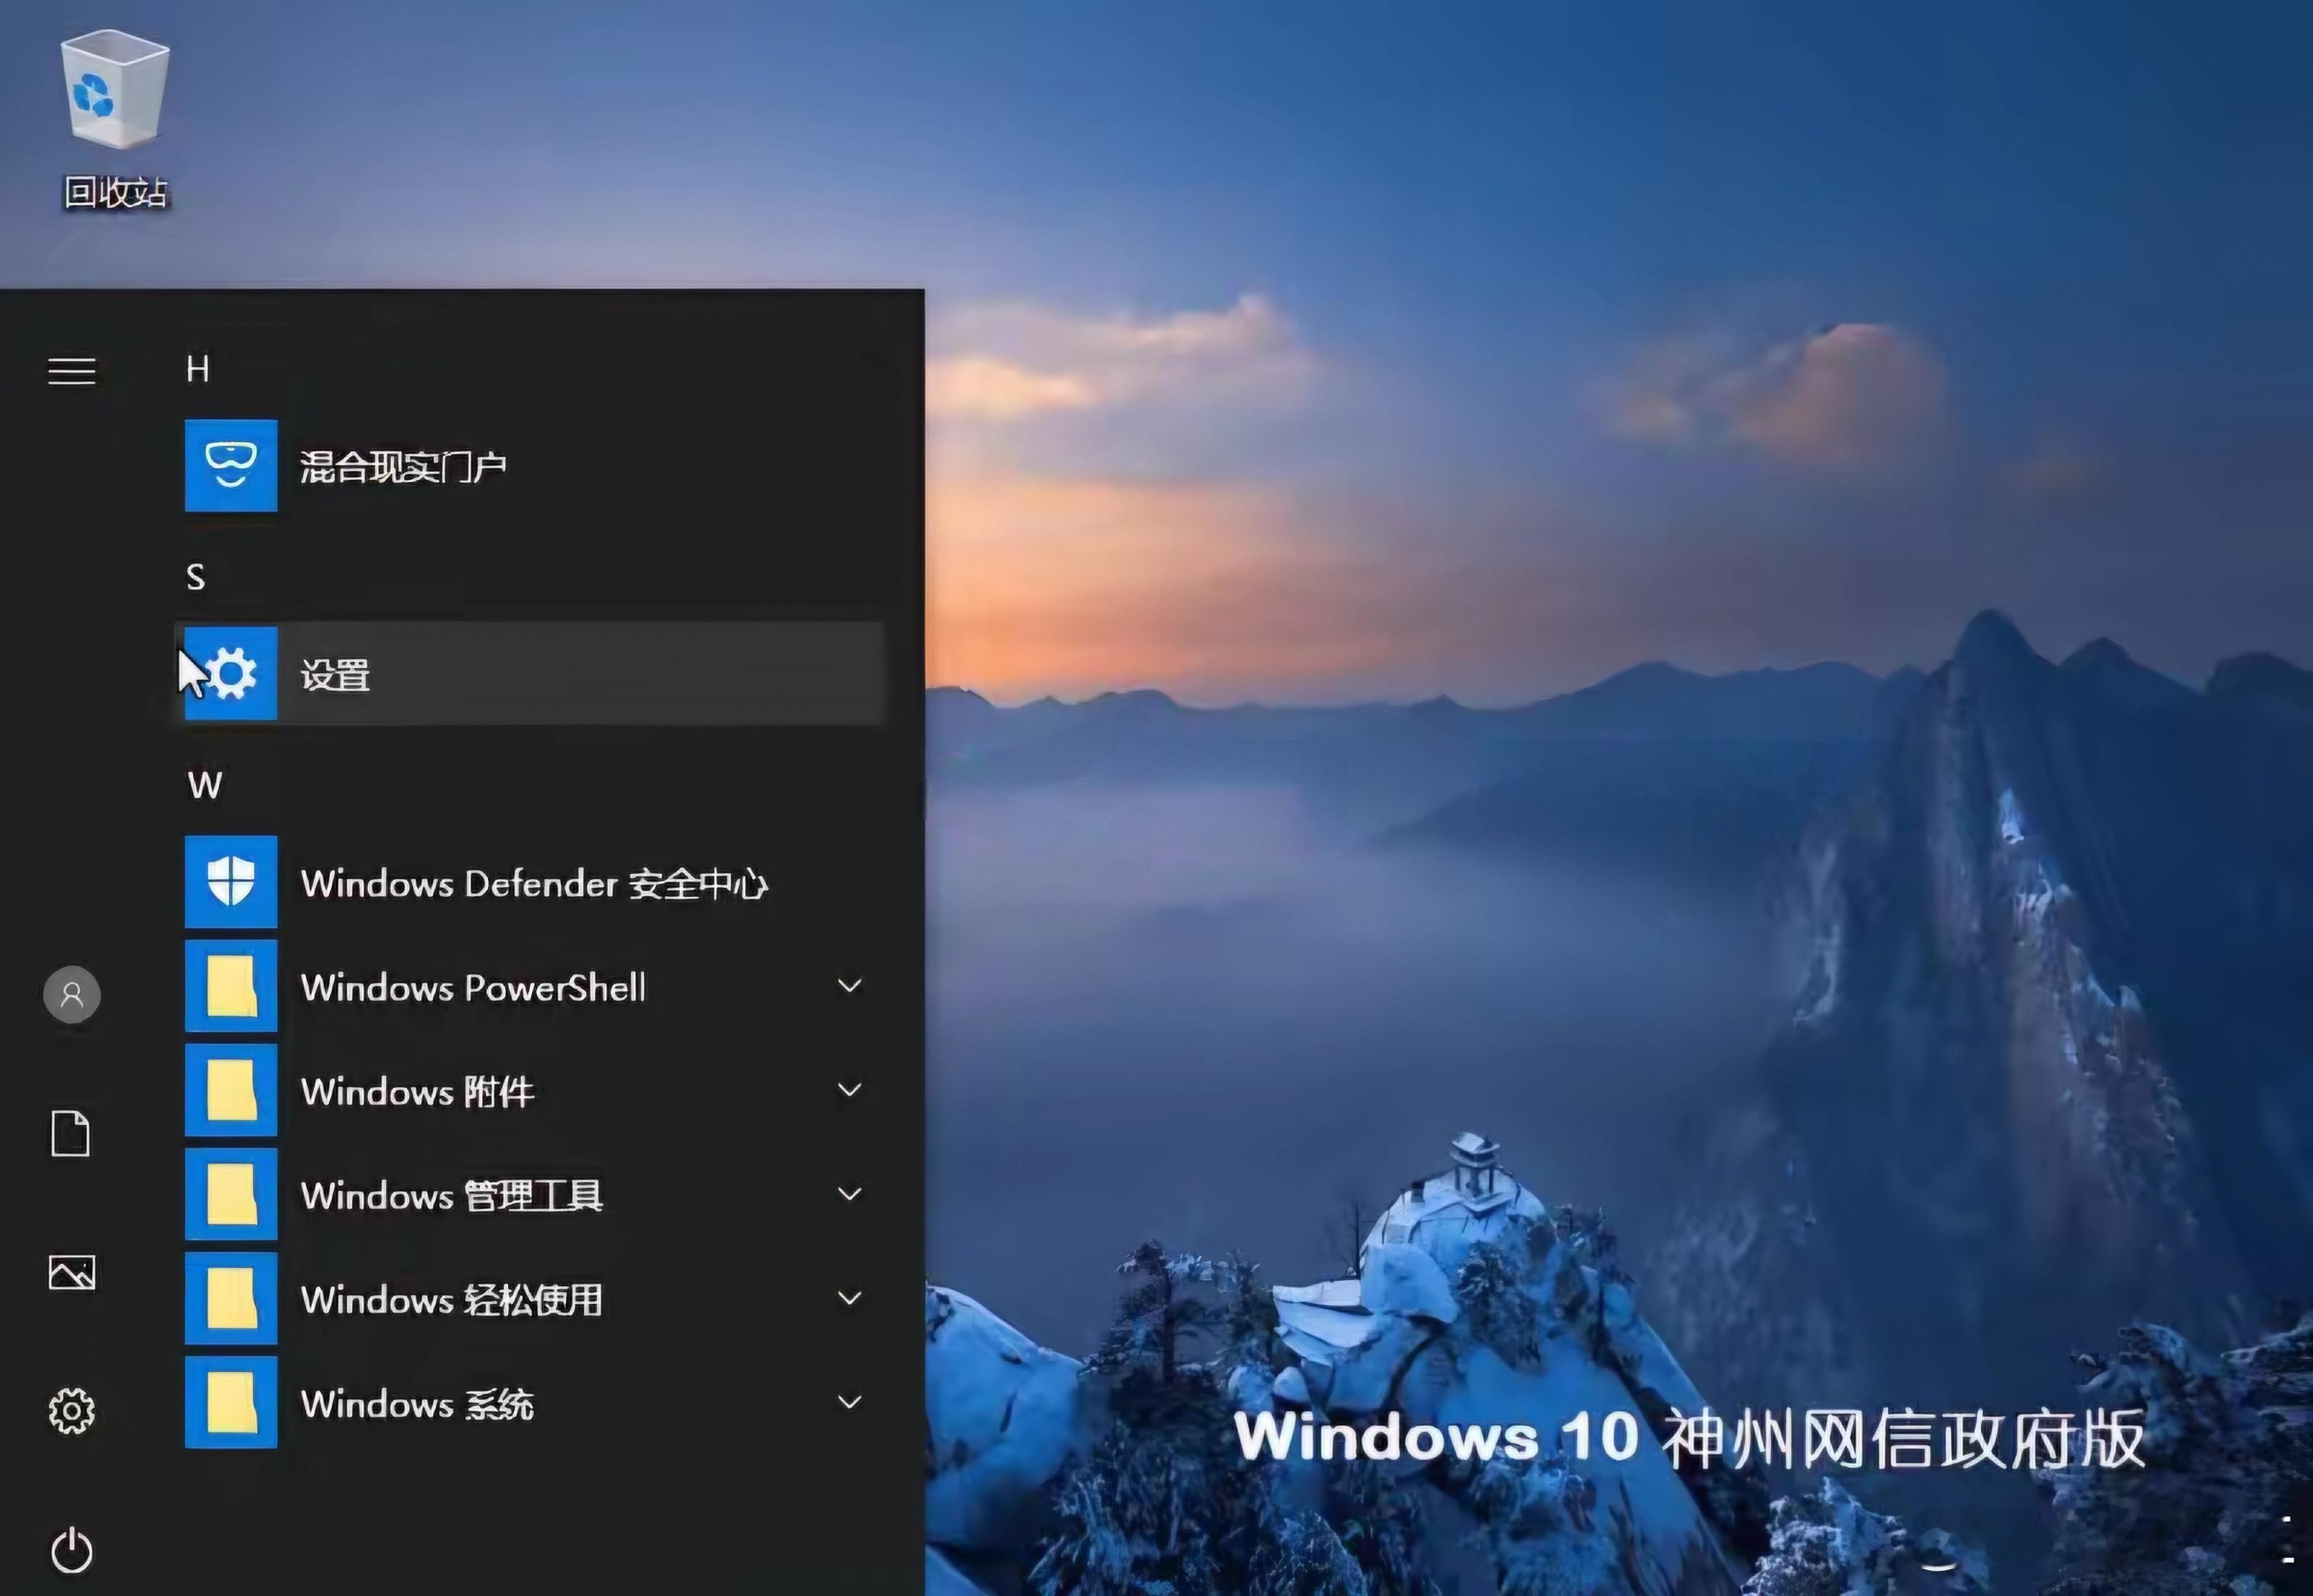Open the Recycle Bin desktop icon
The height and width of the screenshot is (1596, 2313).
[115, 90]
